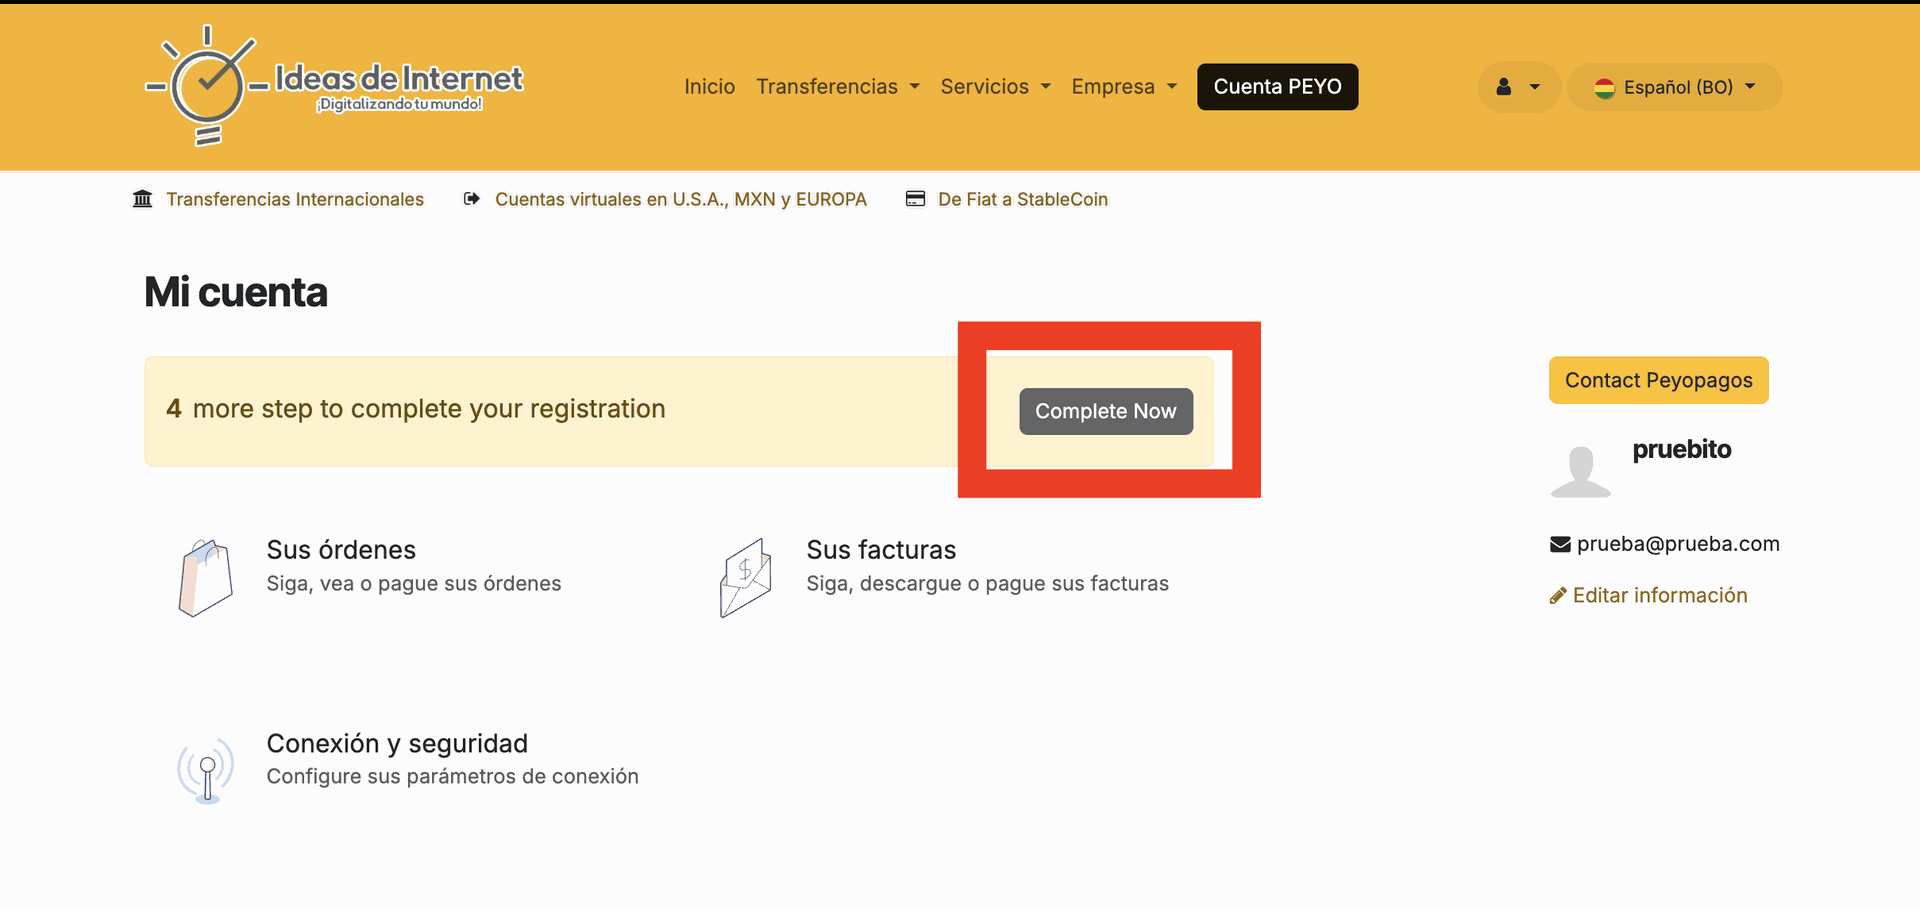Go to Inicio in the navigation
Viewport: 1920px width, 908px height.
[x=709, y=87]
